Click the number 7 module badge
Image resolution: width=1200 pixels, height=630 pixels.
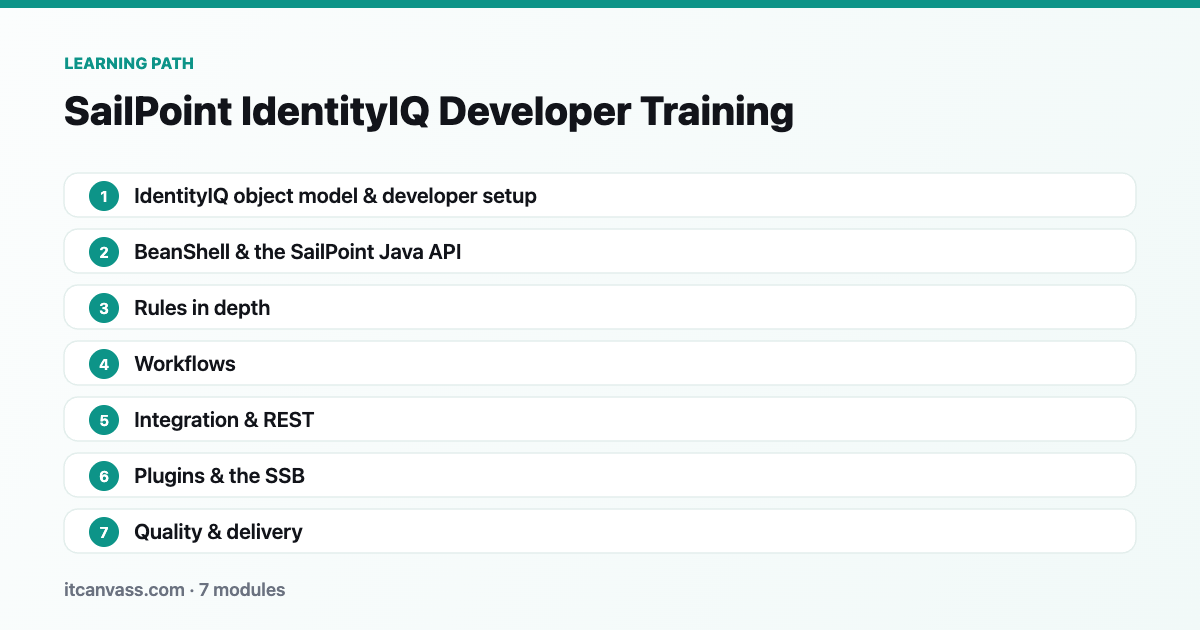(104, 532)
